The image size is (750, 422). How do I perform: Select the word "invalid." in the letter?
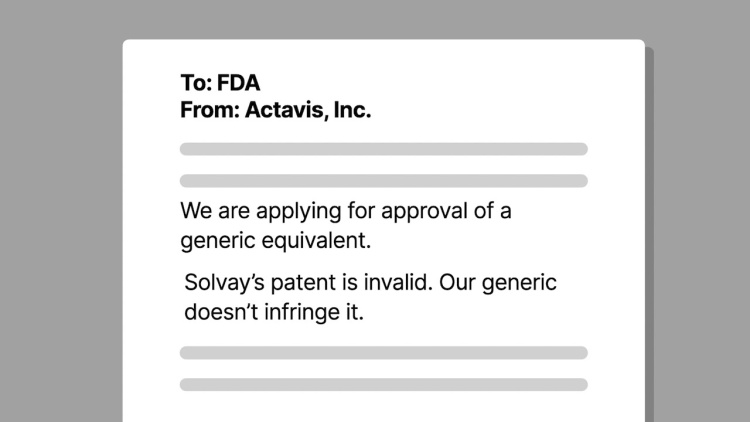click(398, 282)
